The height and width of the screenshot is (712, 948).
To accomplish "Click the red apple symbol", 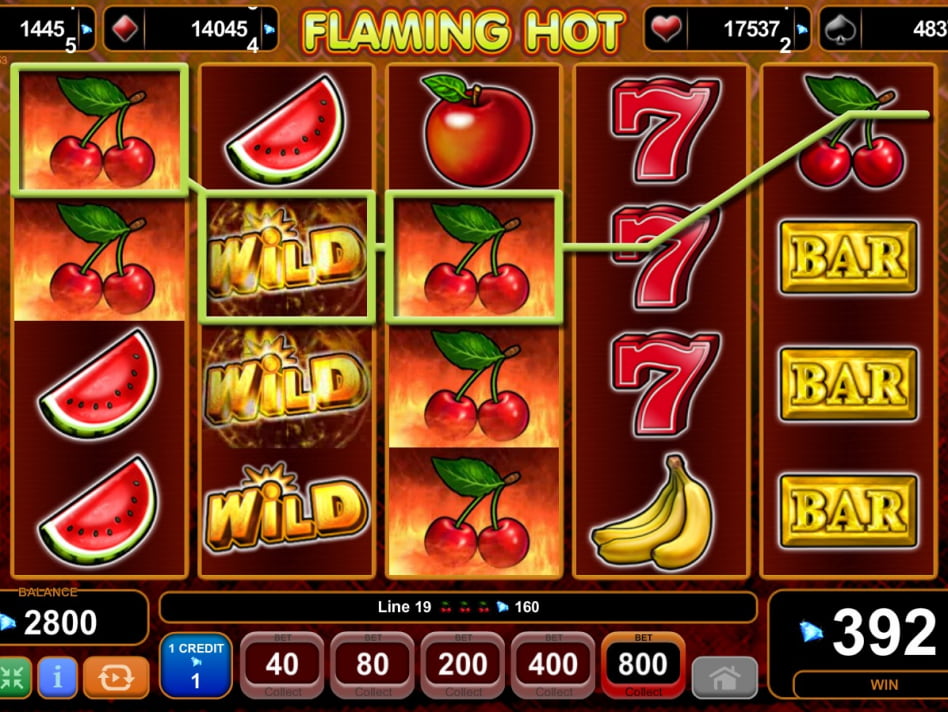I will [477, 130].
